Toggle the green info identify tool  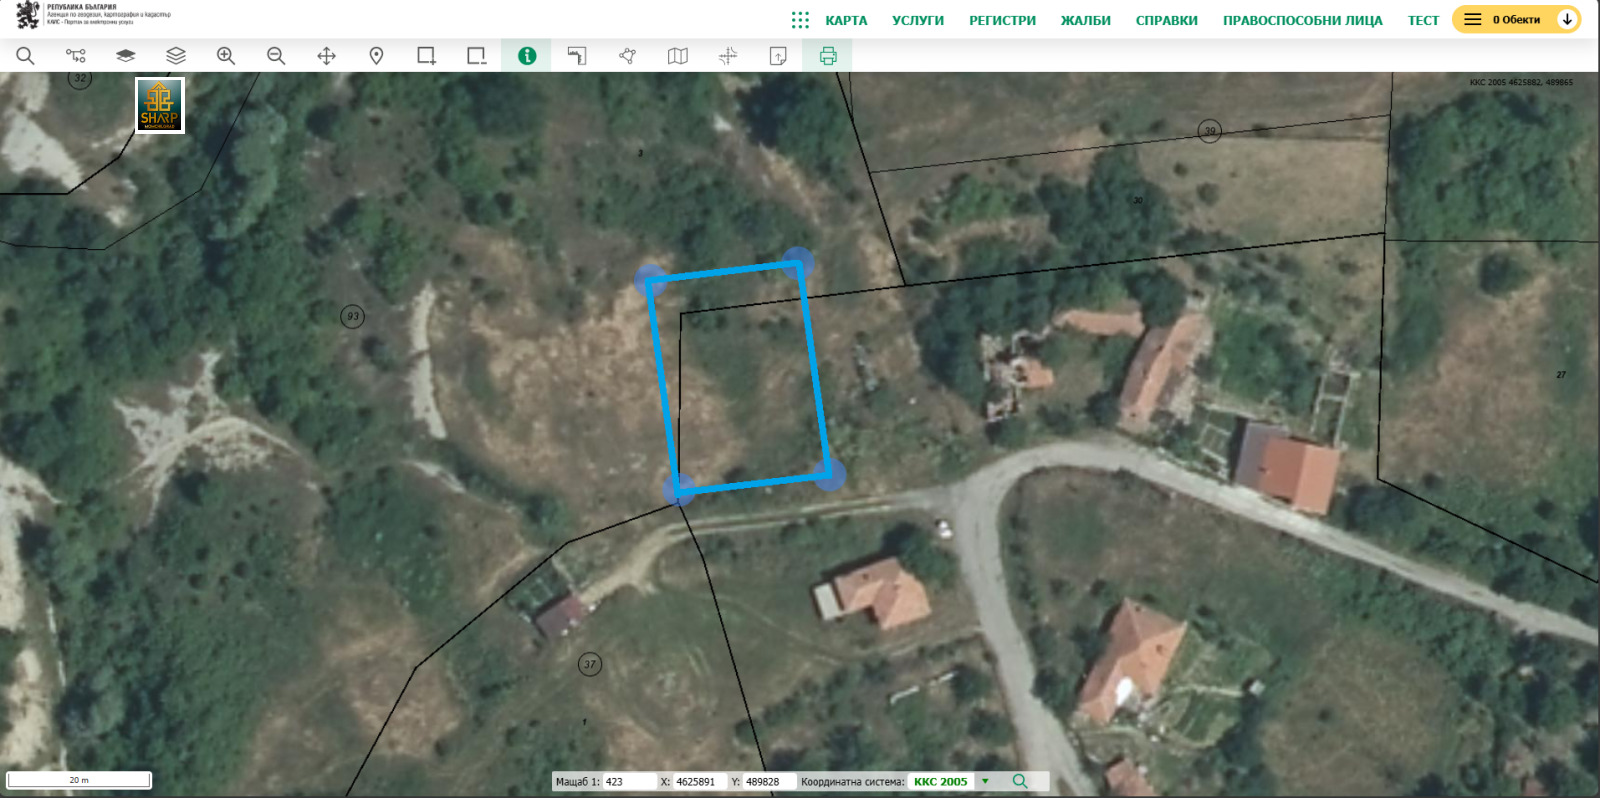(x=527, y=56)
